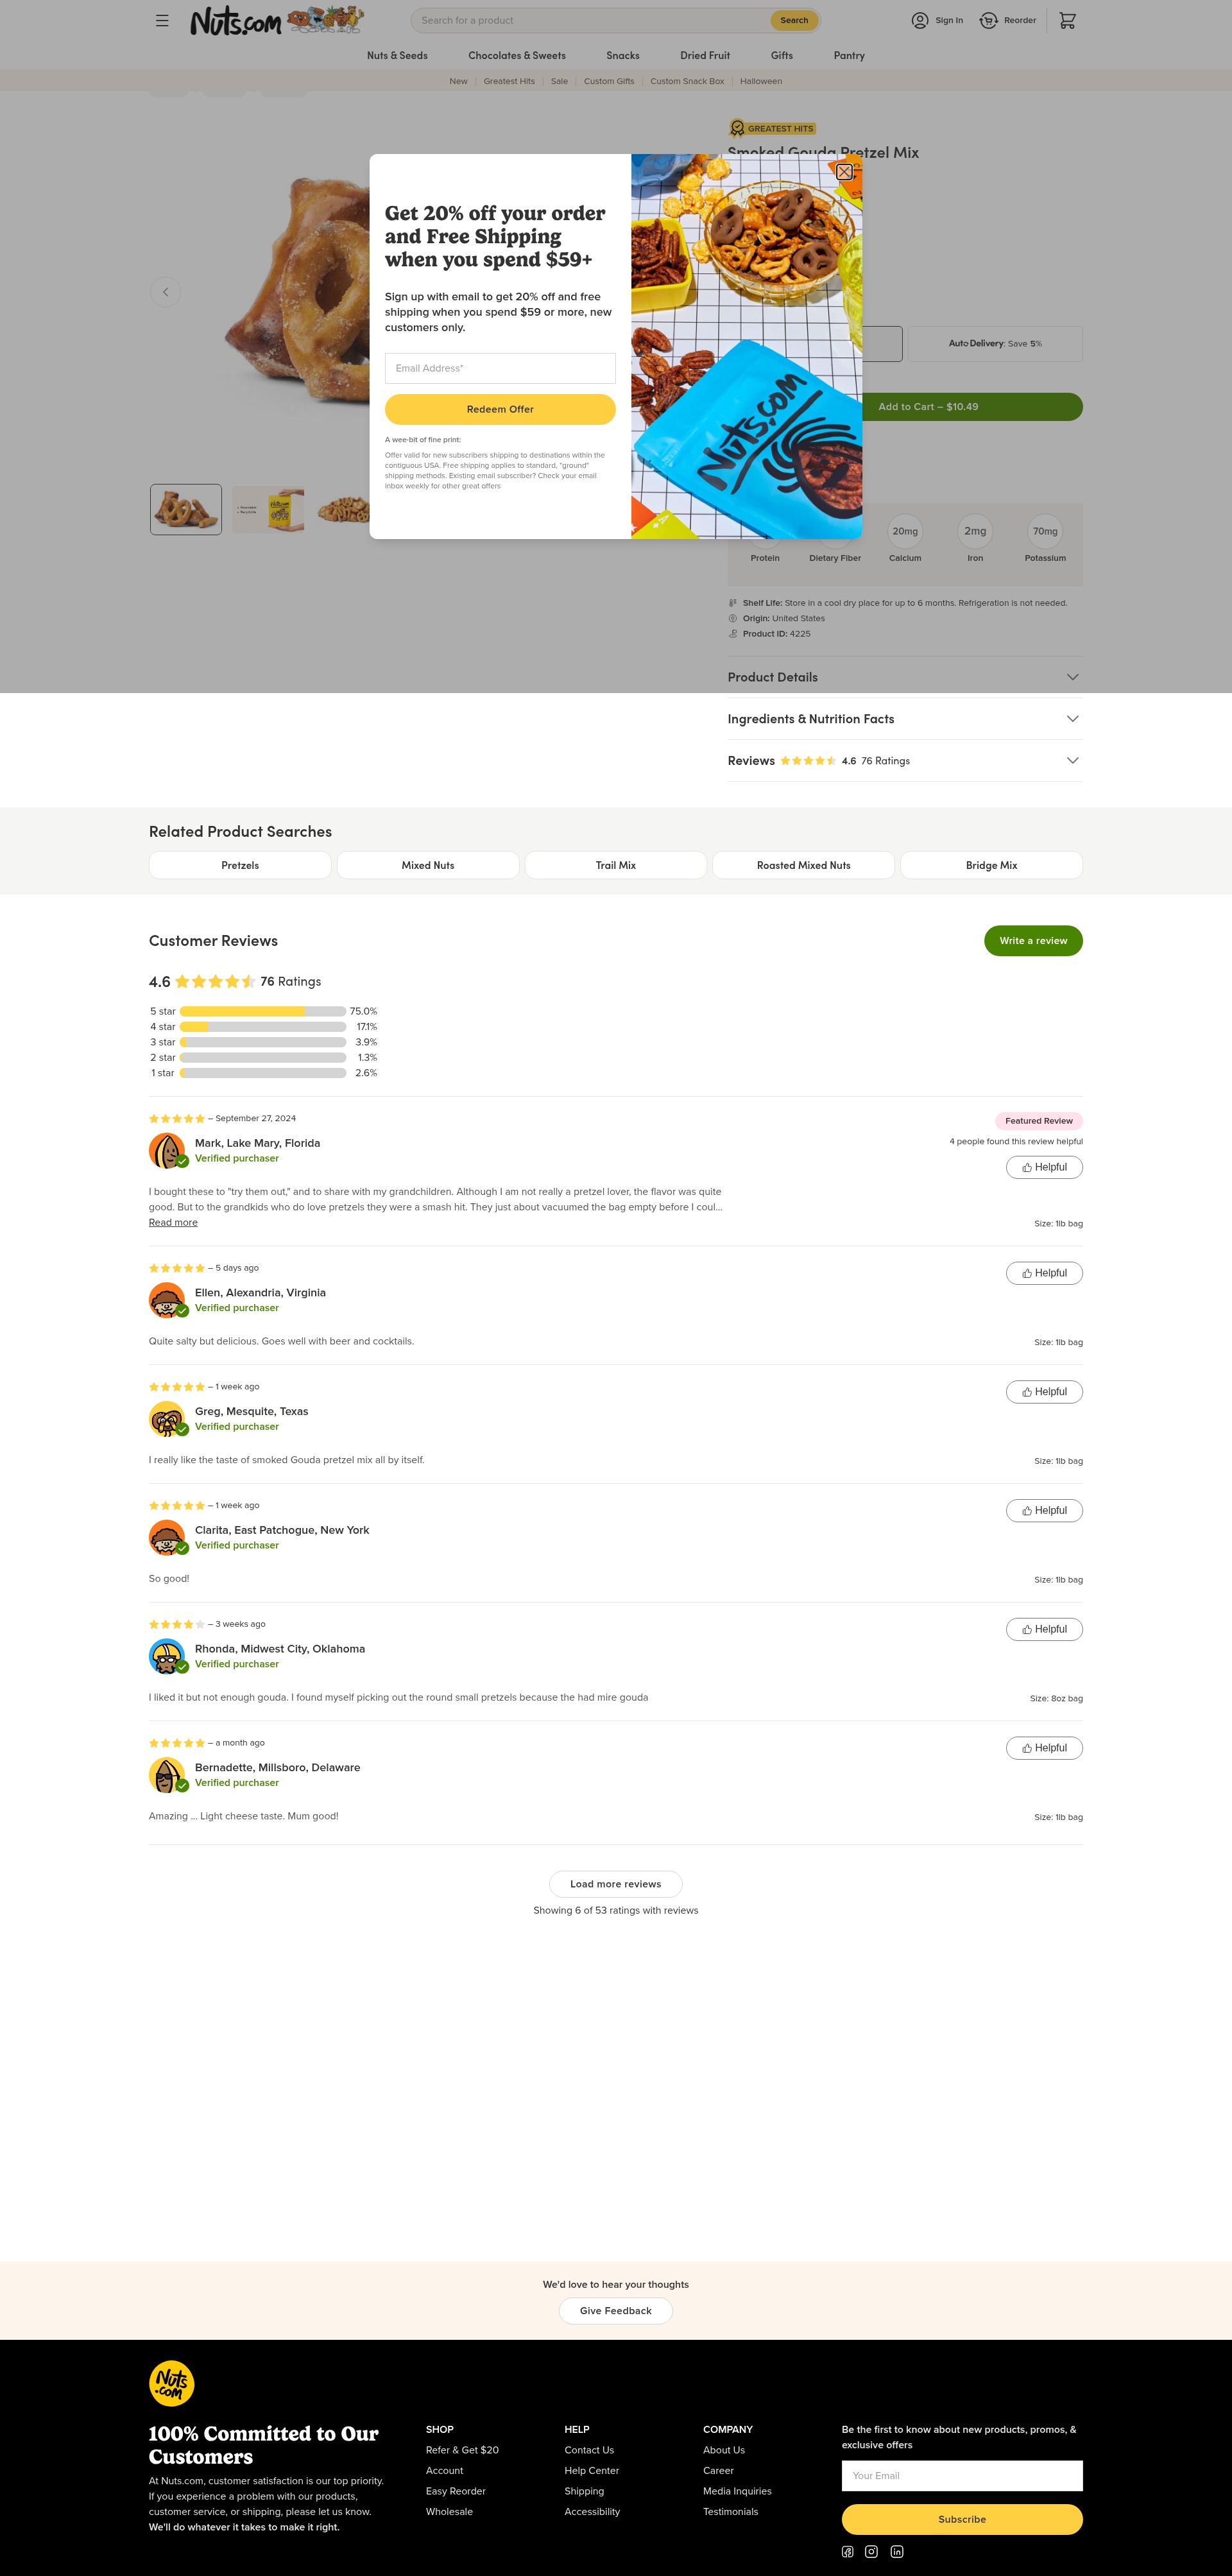Image resolution: width=1232 pixels, height=2576 pixels.
Task: Click the Mixed Nuts related search
Action: click(428, 865)
